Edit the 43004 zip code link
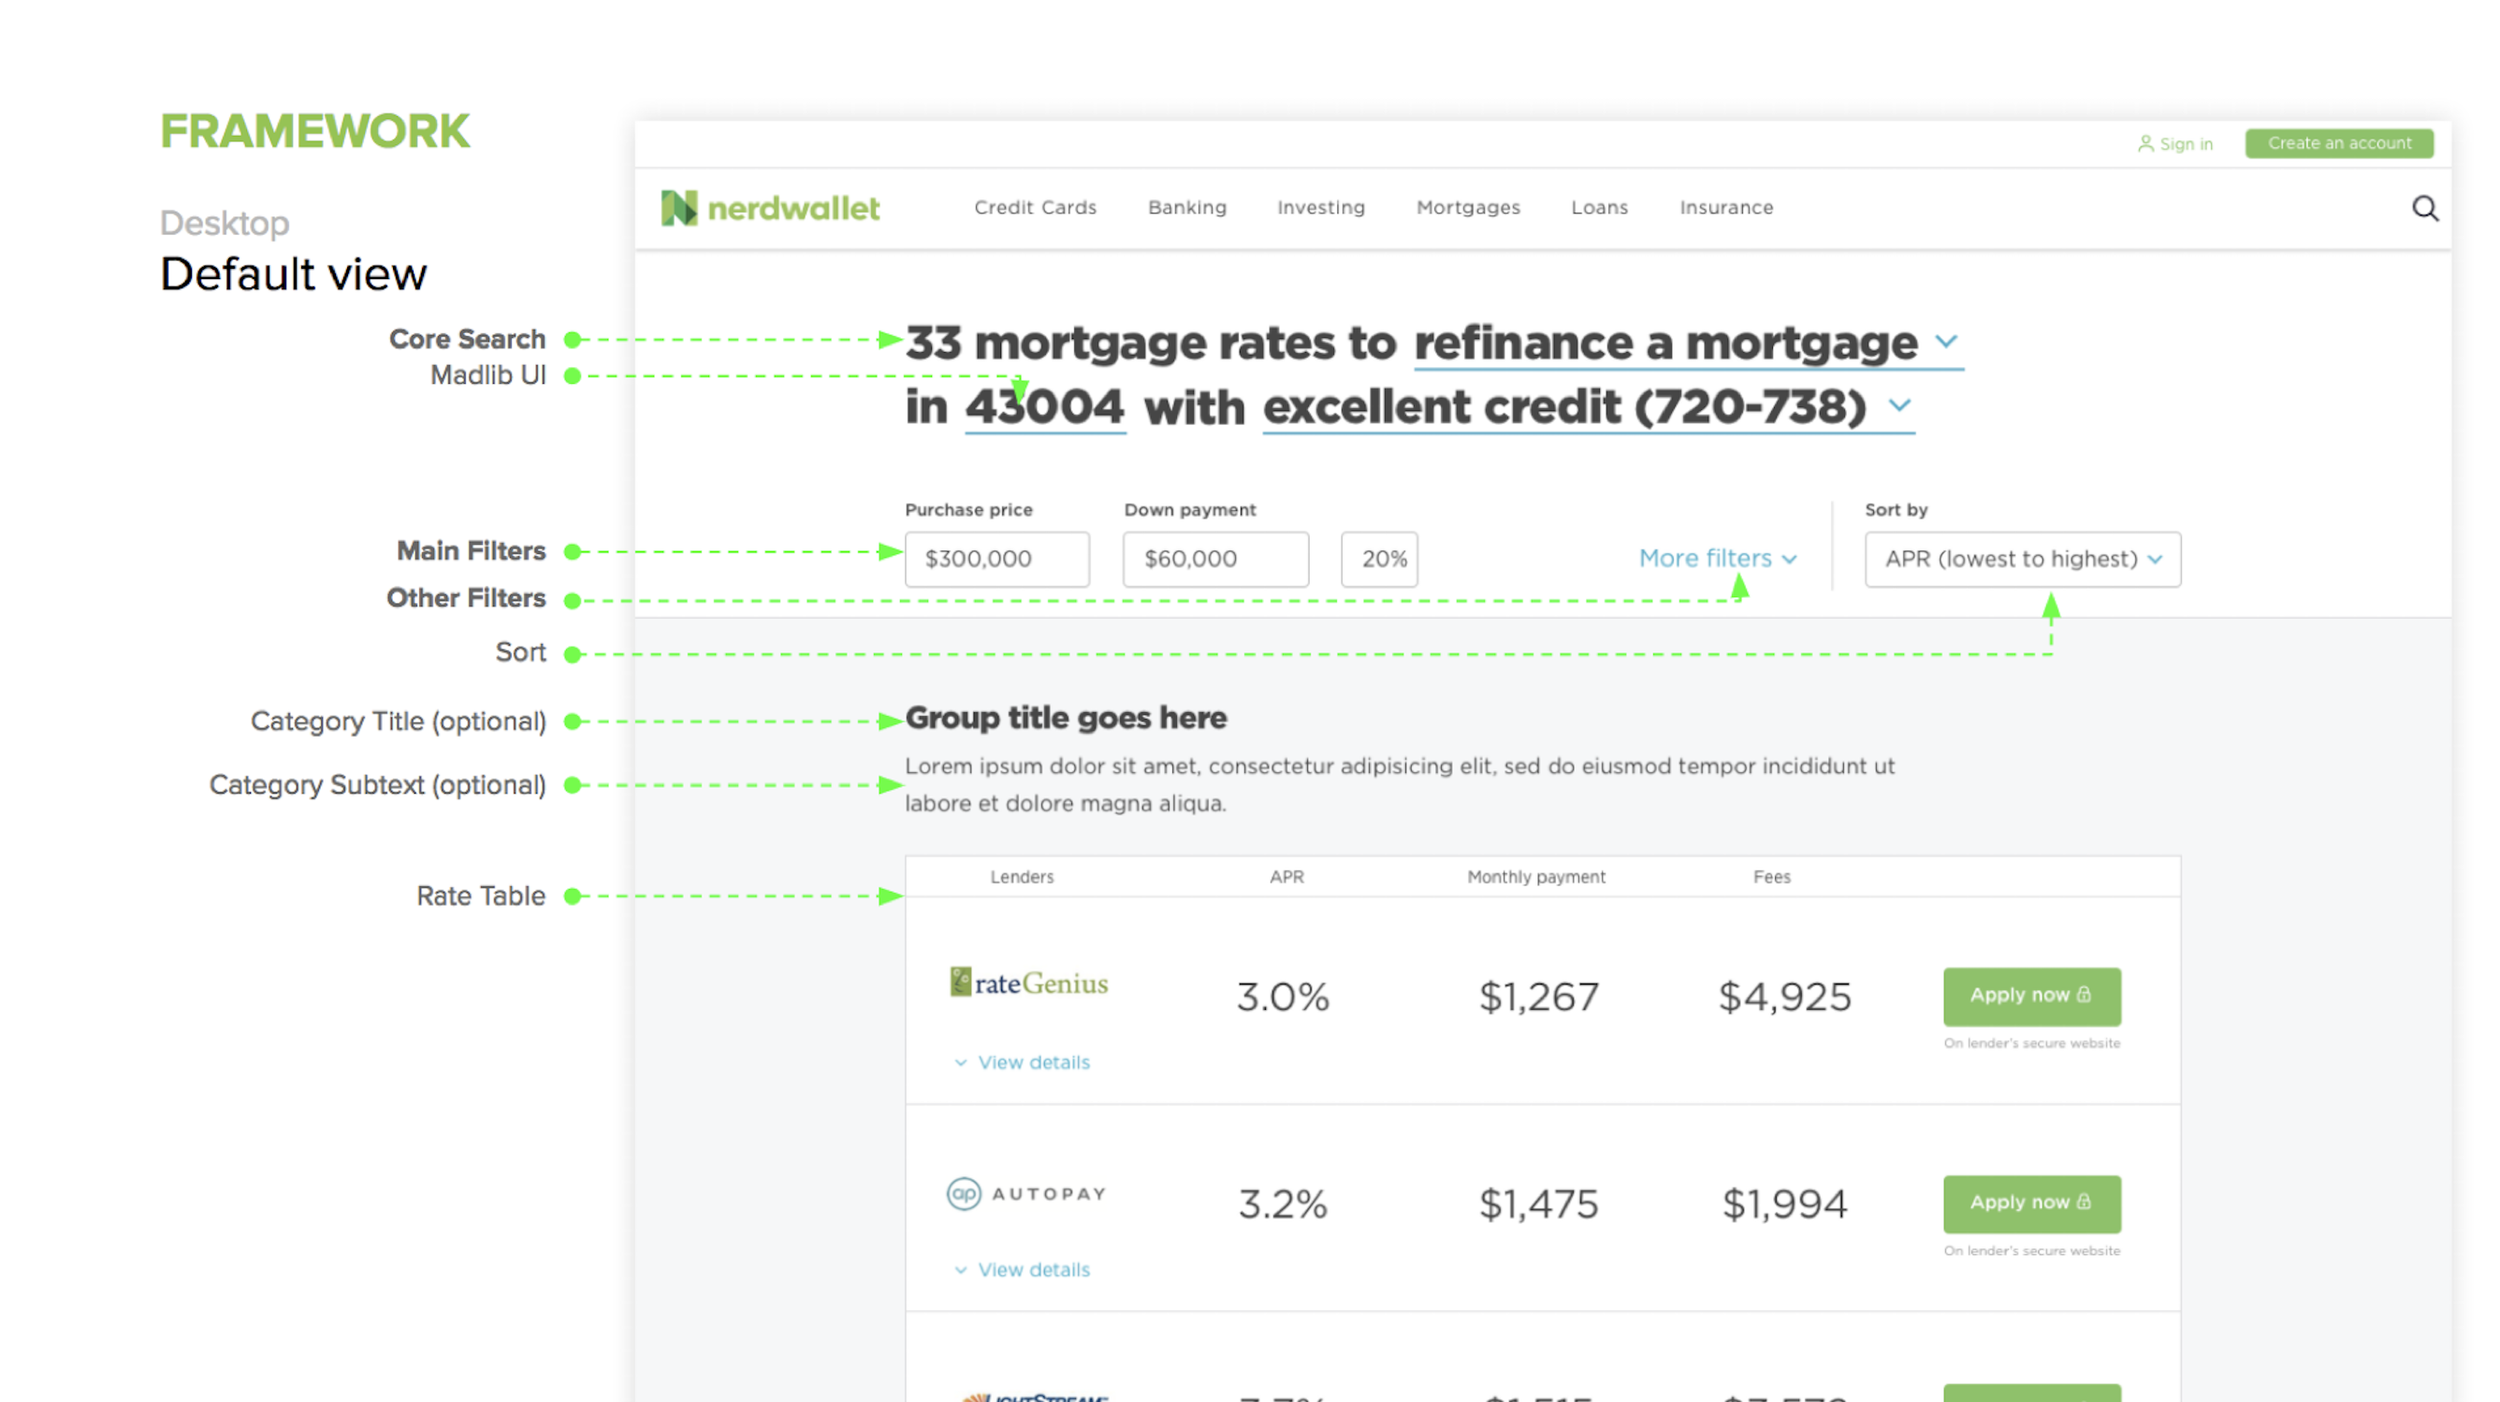 click(1044, 408)
